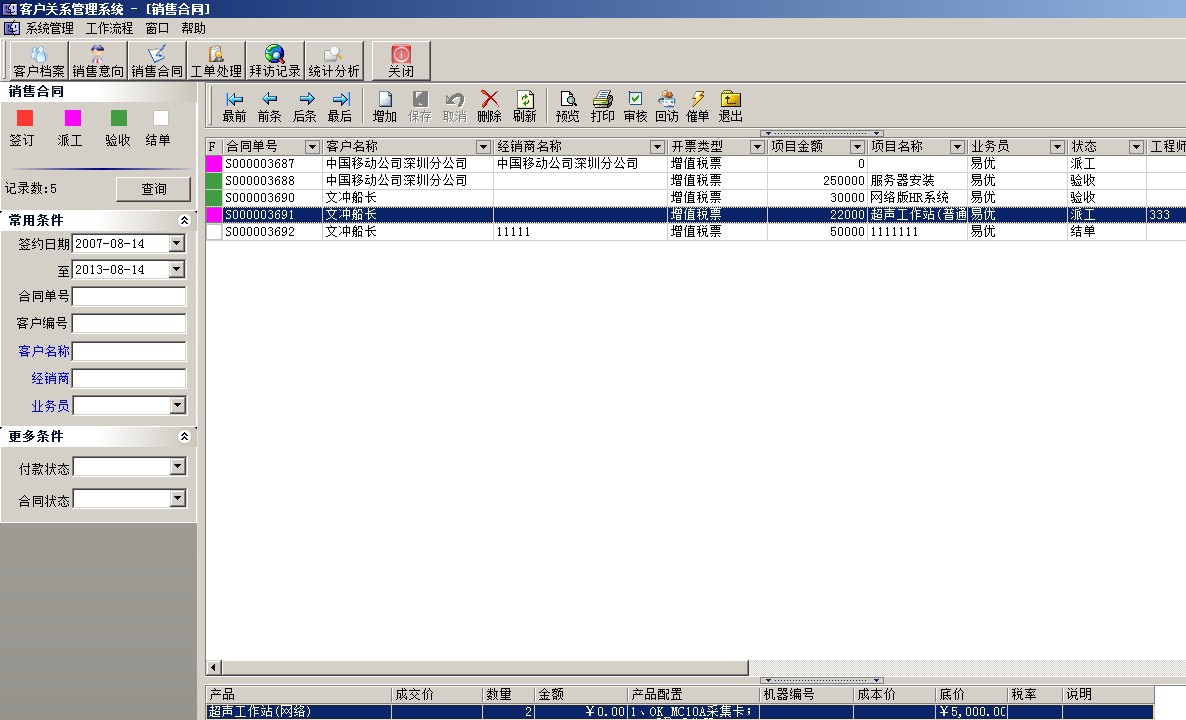The height and width of the screenshot is (720, 1186).
Task: Open the 业务员 dropdown in the search panel
Action: pos(176,405)
